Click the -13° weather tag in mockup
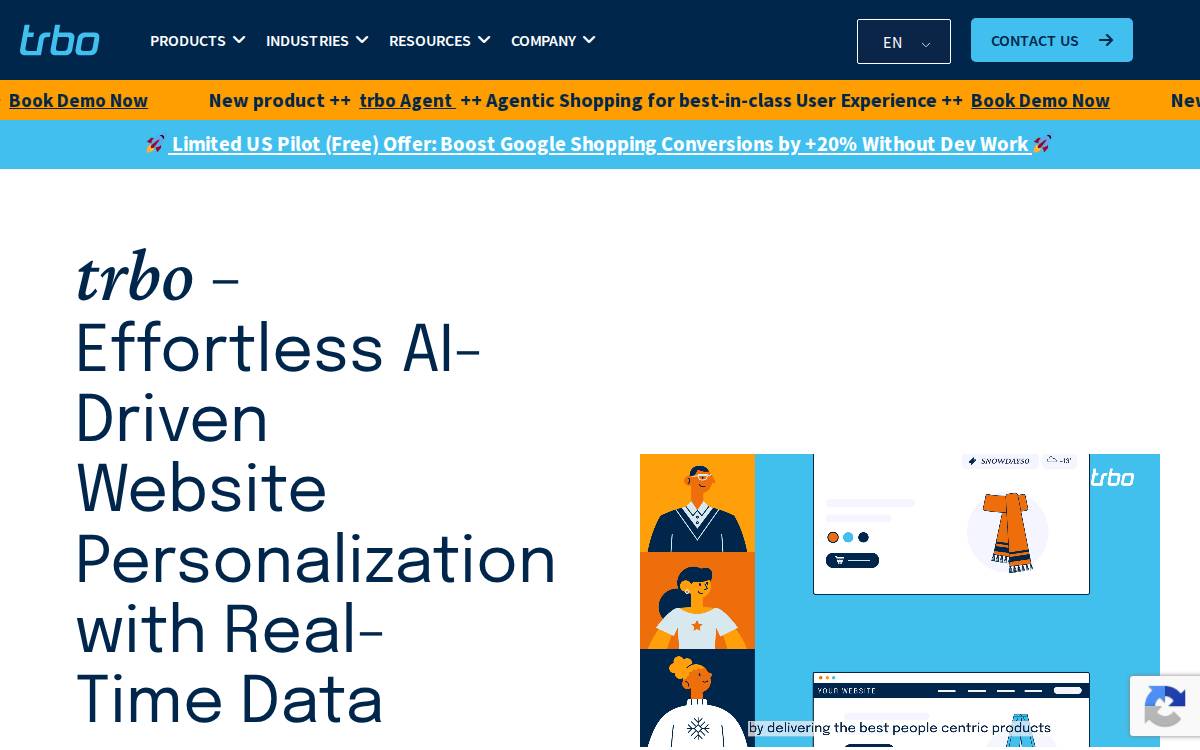This screenshot has width=1200, height=750. point(1058,461)
